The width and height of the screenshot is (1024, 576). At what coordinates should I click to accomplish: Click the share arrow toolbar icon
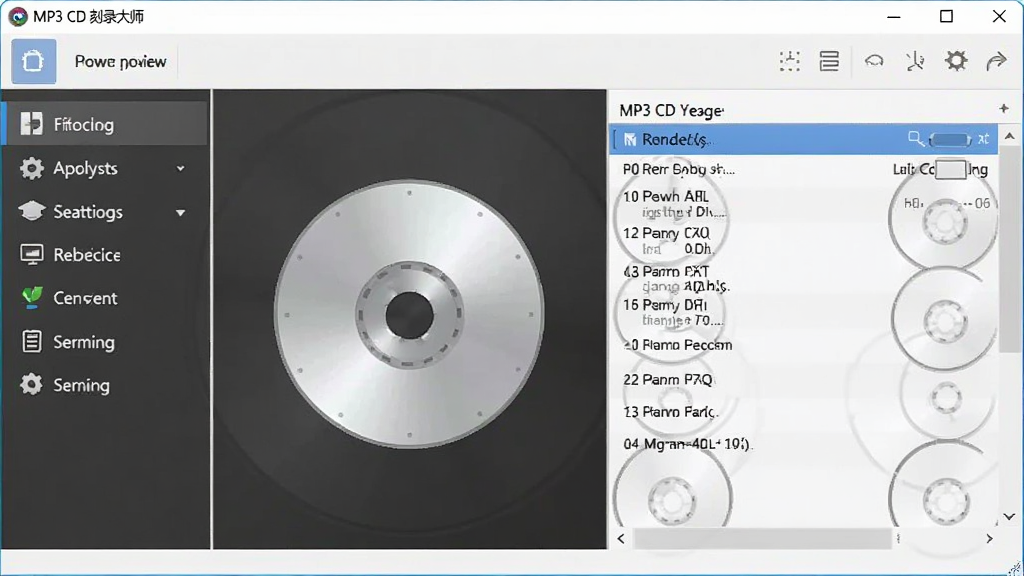click(996, 61)
